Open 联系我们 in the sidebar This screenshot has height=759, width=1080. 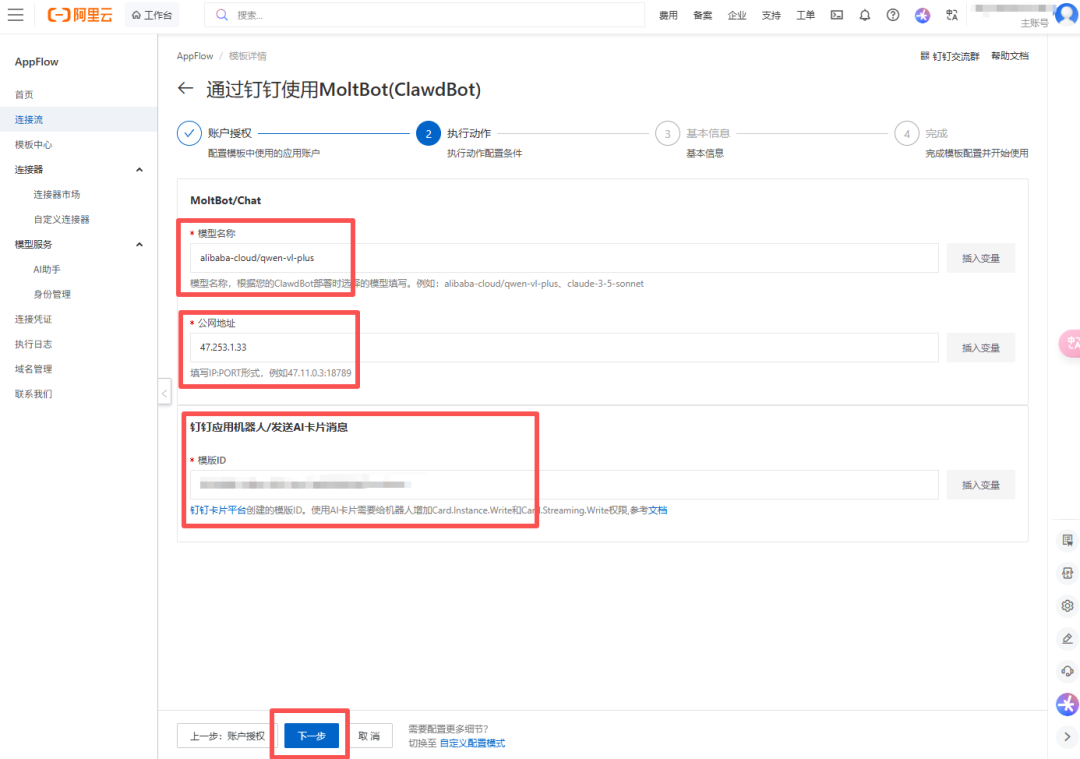point(33,394)
